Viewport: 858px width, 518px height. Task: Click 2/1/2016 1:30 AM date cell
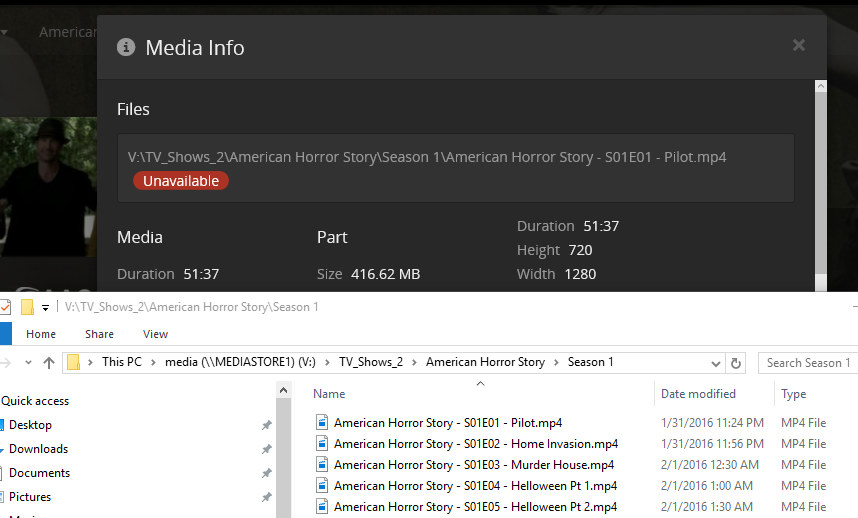coord(706,507)
